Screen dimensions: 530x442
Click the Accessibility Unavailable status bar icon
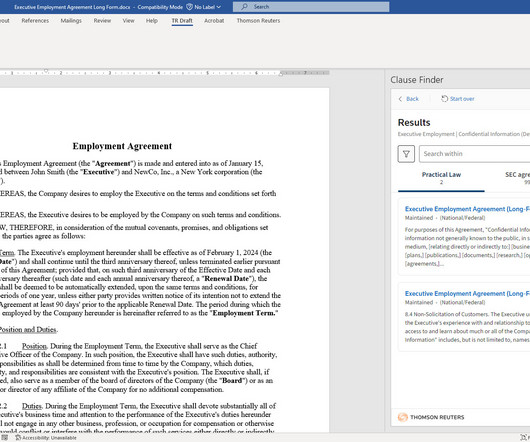(18, 438)
